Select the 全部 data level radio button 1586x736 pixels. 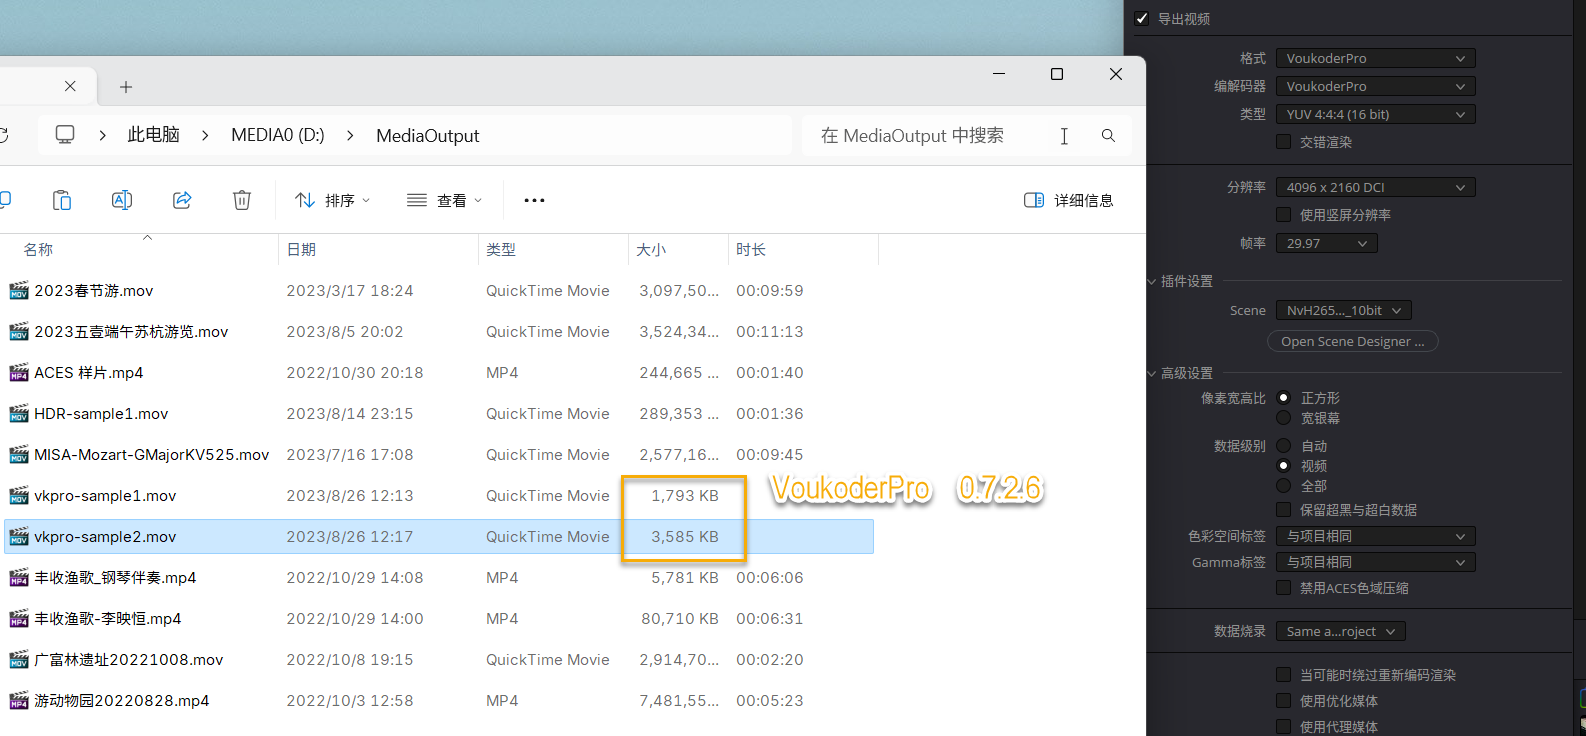point(1284,486)
